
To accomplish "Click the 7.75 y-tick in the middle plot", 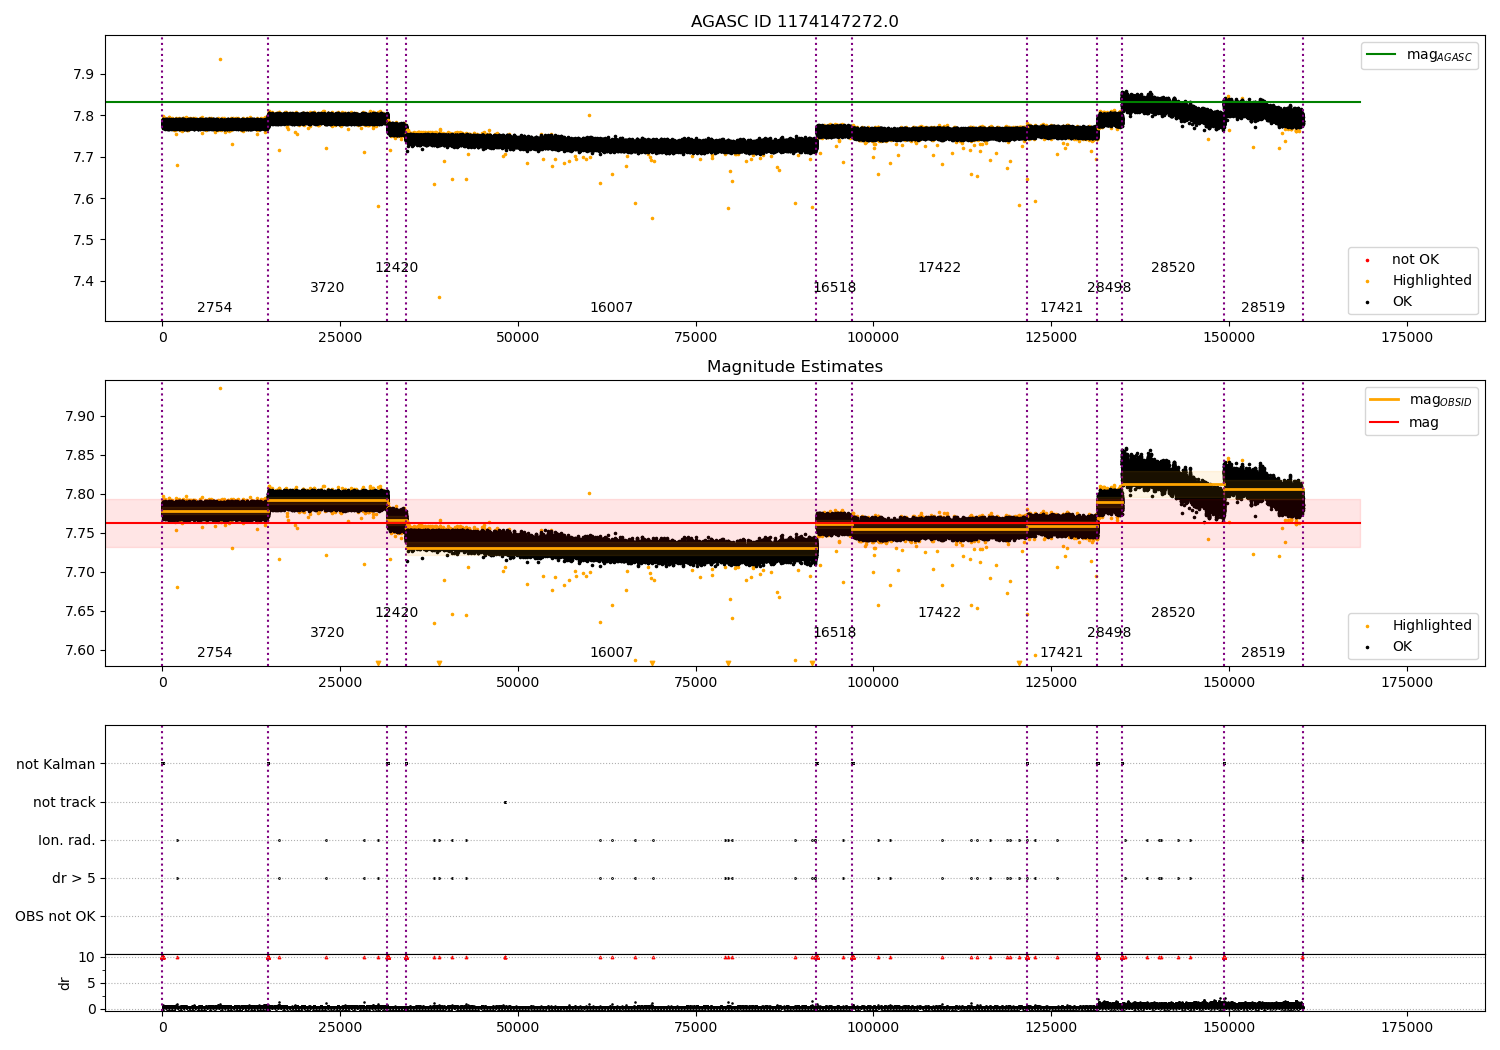I will tap(79, 534).
